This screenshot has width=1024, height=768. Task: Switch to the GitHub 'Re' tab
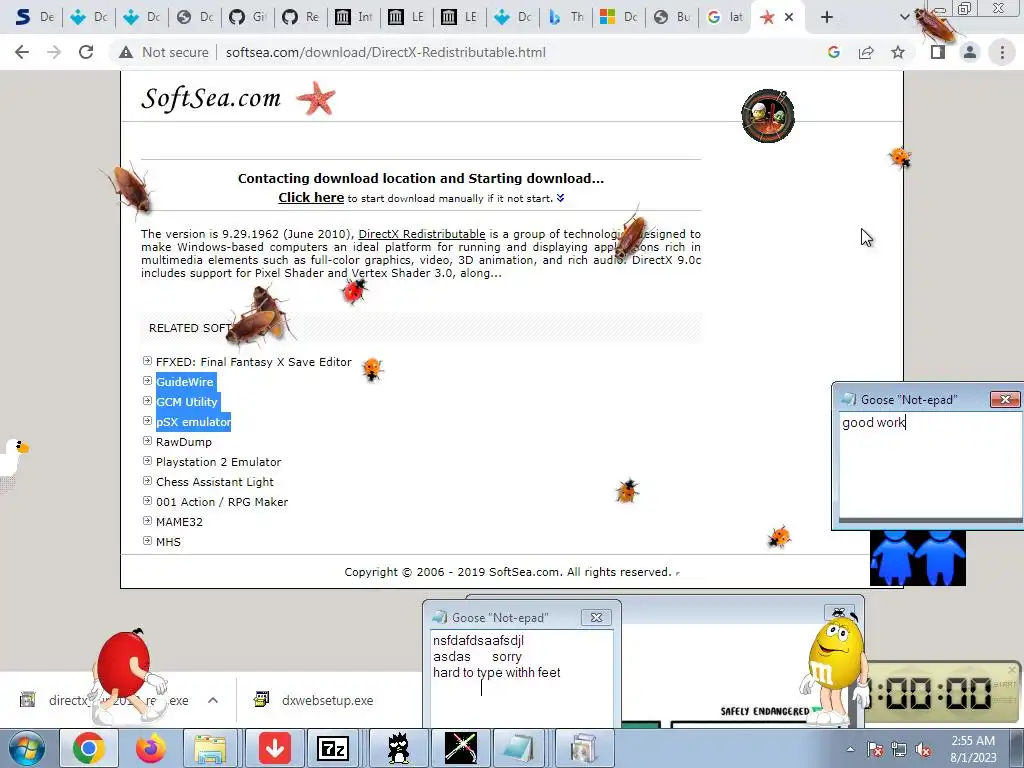(x=300, y=17)
